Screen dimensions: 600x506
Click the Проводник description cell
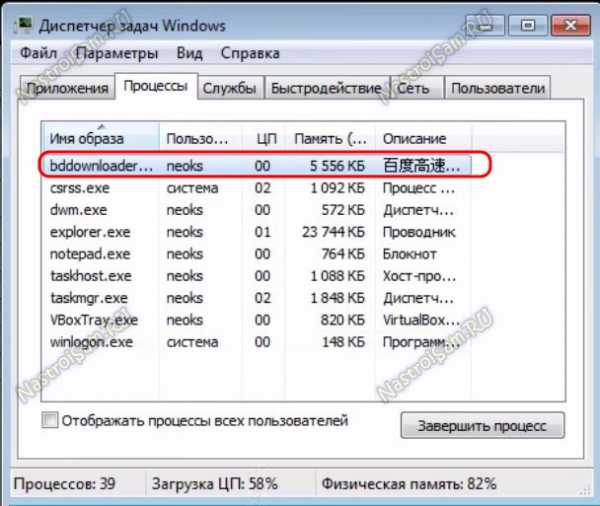click(419, 232)
